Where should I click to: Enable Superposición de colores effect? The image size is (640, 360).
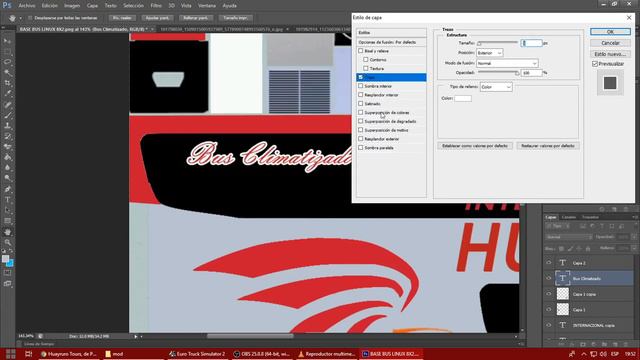click(360, 112)
